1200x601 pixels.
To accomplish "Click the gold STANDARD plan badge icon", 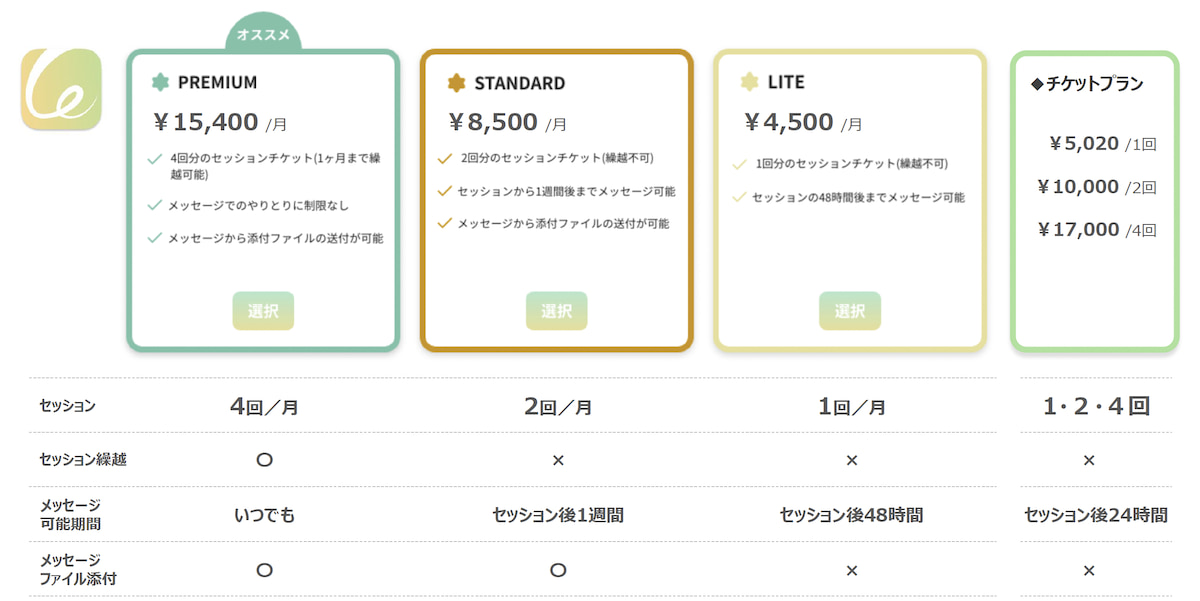I will point(456,82).
